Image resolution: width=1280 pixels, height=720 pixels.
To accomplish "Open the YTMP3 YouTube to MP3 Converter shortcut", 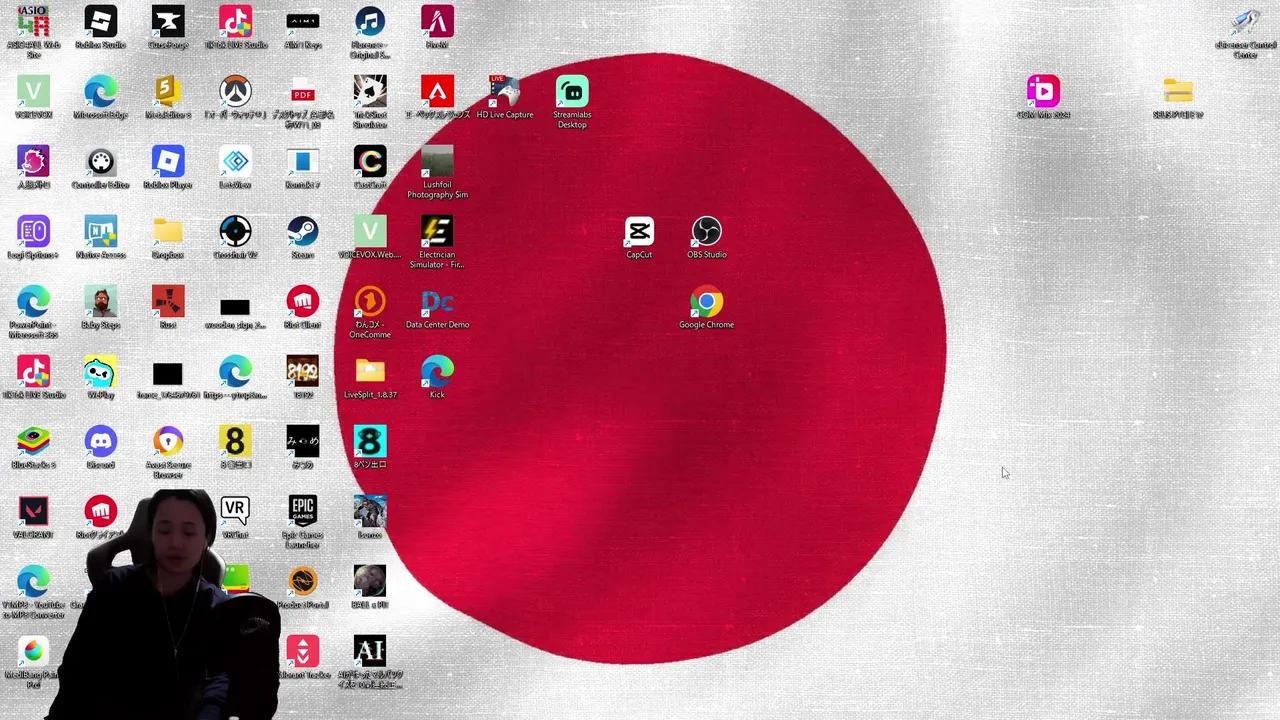I will coord(33,582).
